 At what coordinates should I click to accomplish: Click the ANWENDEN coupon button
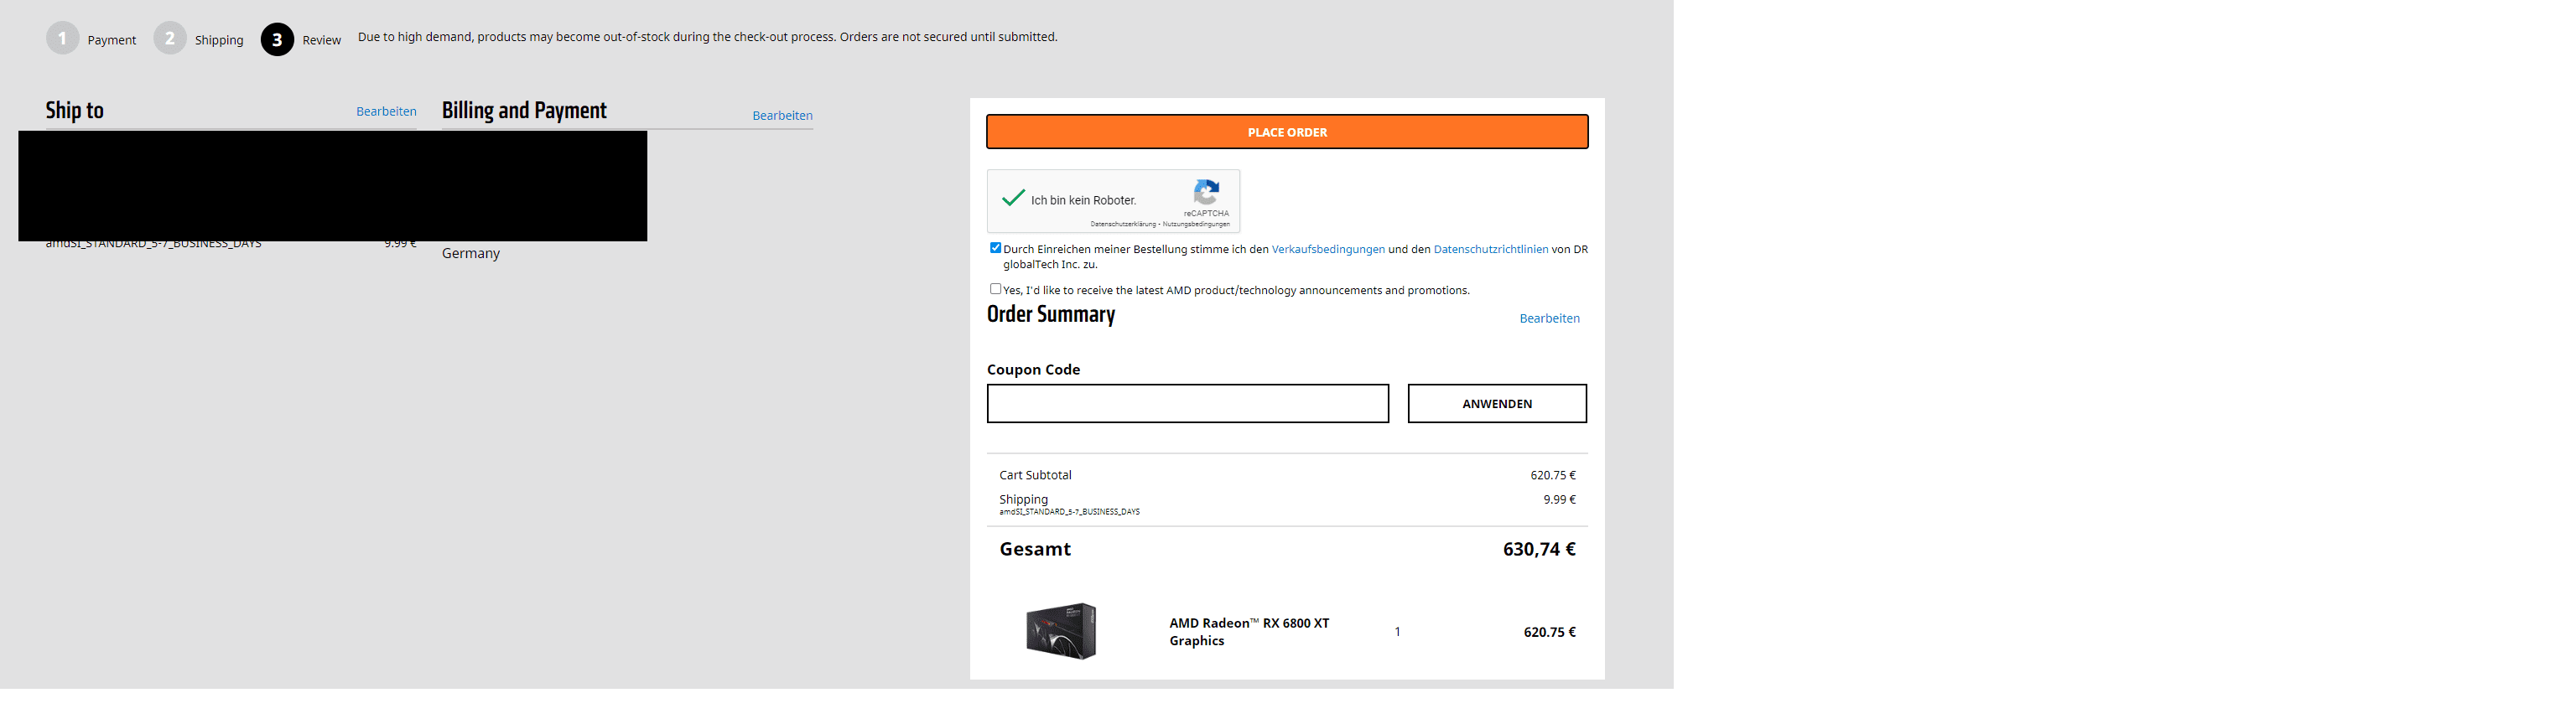[1496, 404]
